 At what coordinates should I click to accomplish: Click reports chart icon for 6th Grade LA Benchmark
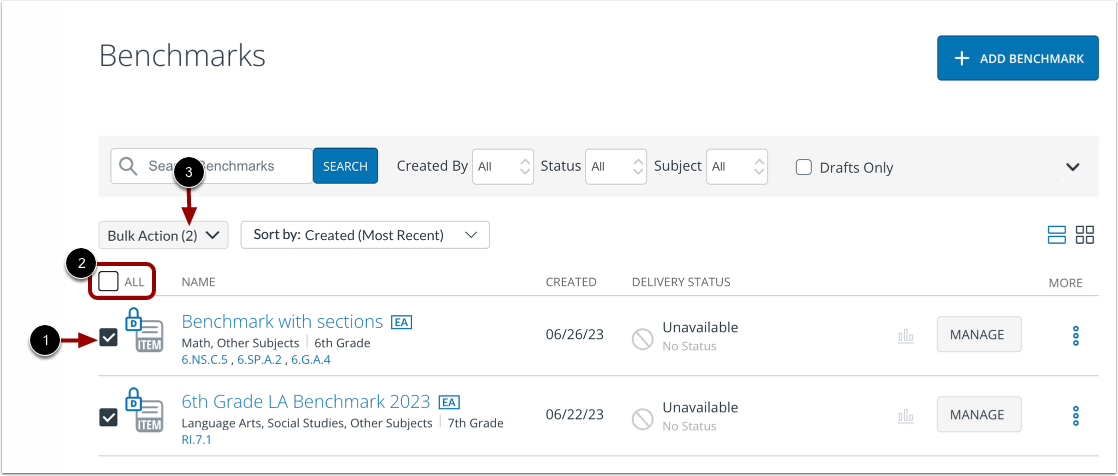(906, 416)
